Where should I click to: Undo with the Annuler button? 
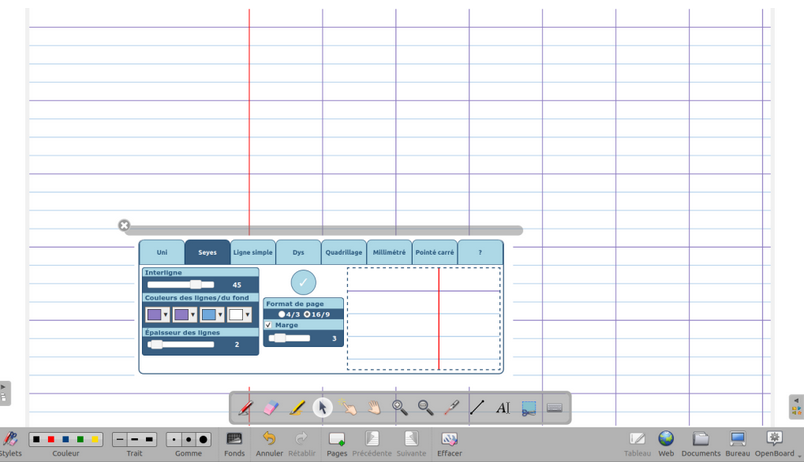click(x=269, y=444)
